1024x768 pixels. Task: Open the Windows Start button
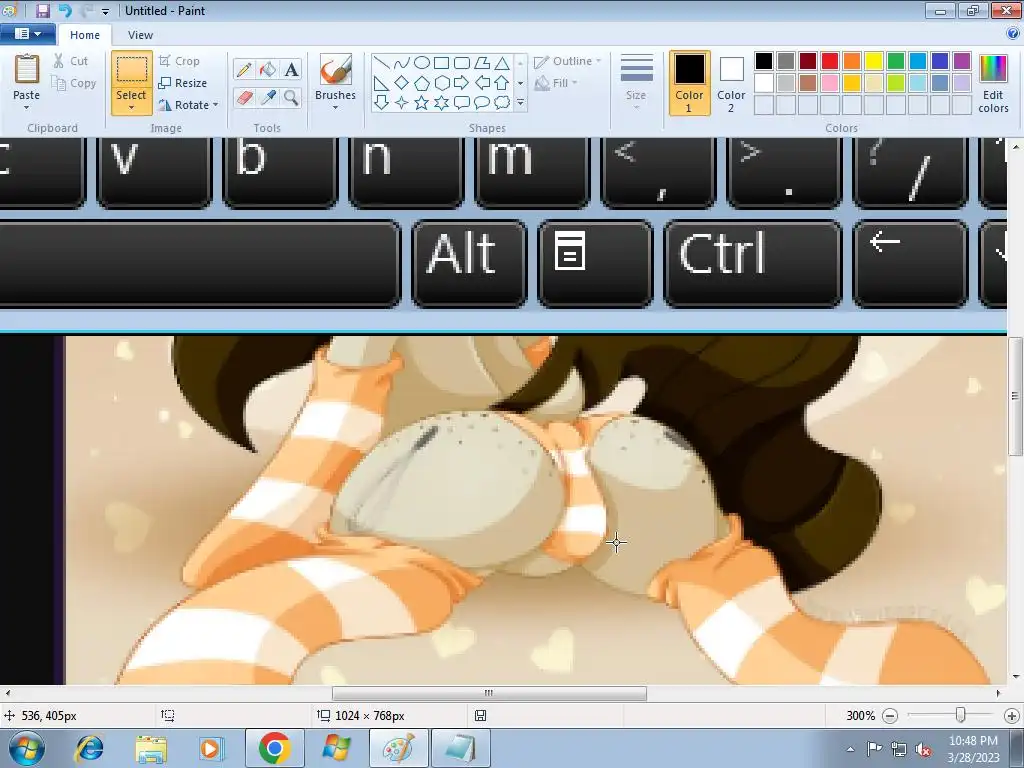26,748
